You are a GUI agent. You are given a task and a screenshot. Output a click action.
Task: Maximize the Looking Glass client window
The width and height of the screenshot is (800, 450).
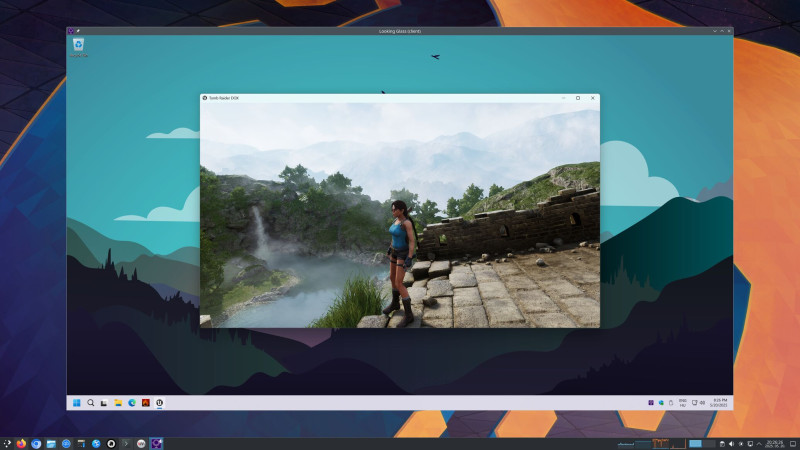tap(722, 31)
